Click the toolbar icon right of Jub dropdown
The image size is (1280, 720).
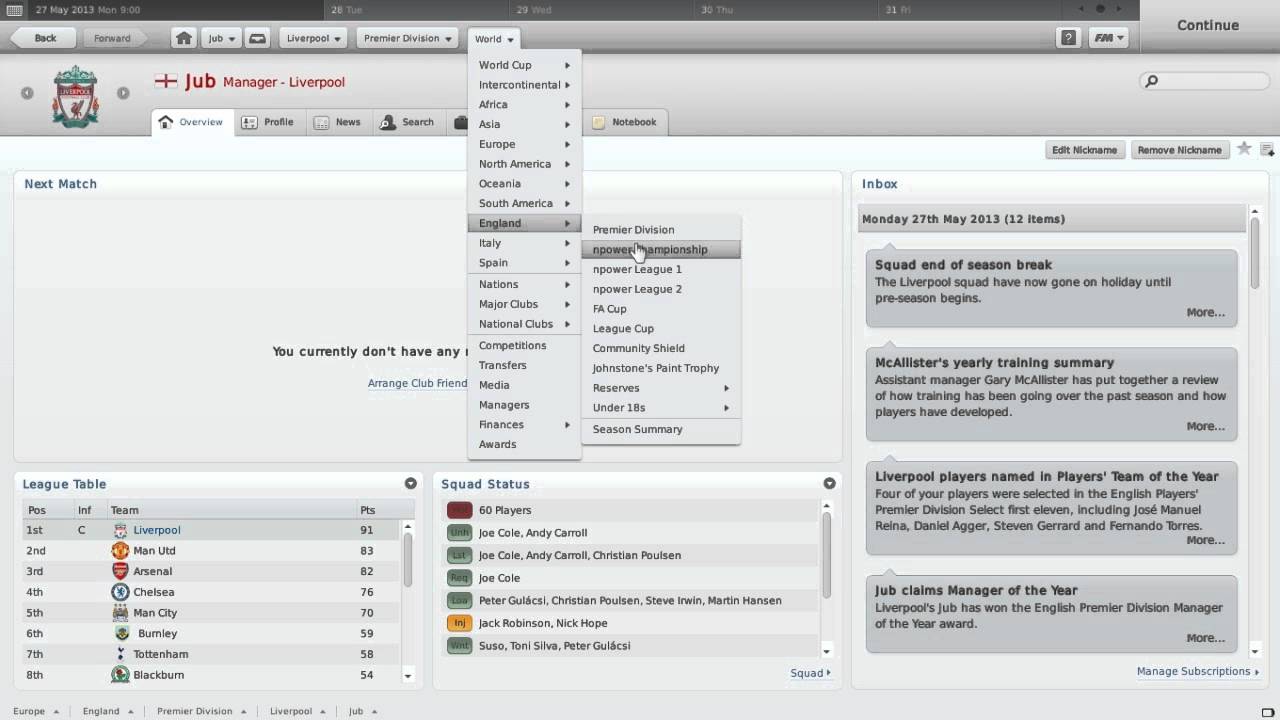pos(257,38)
